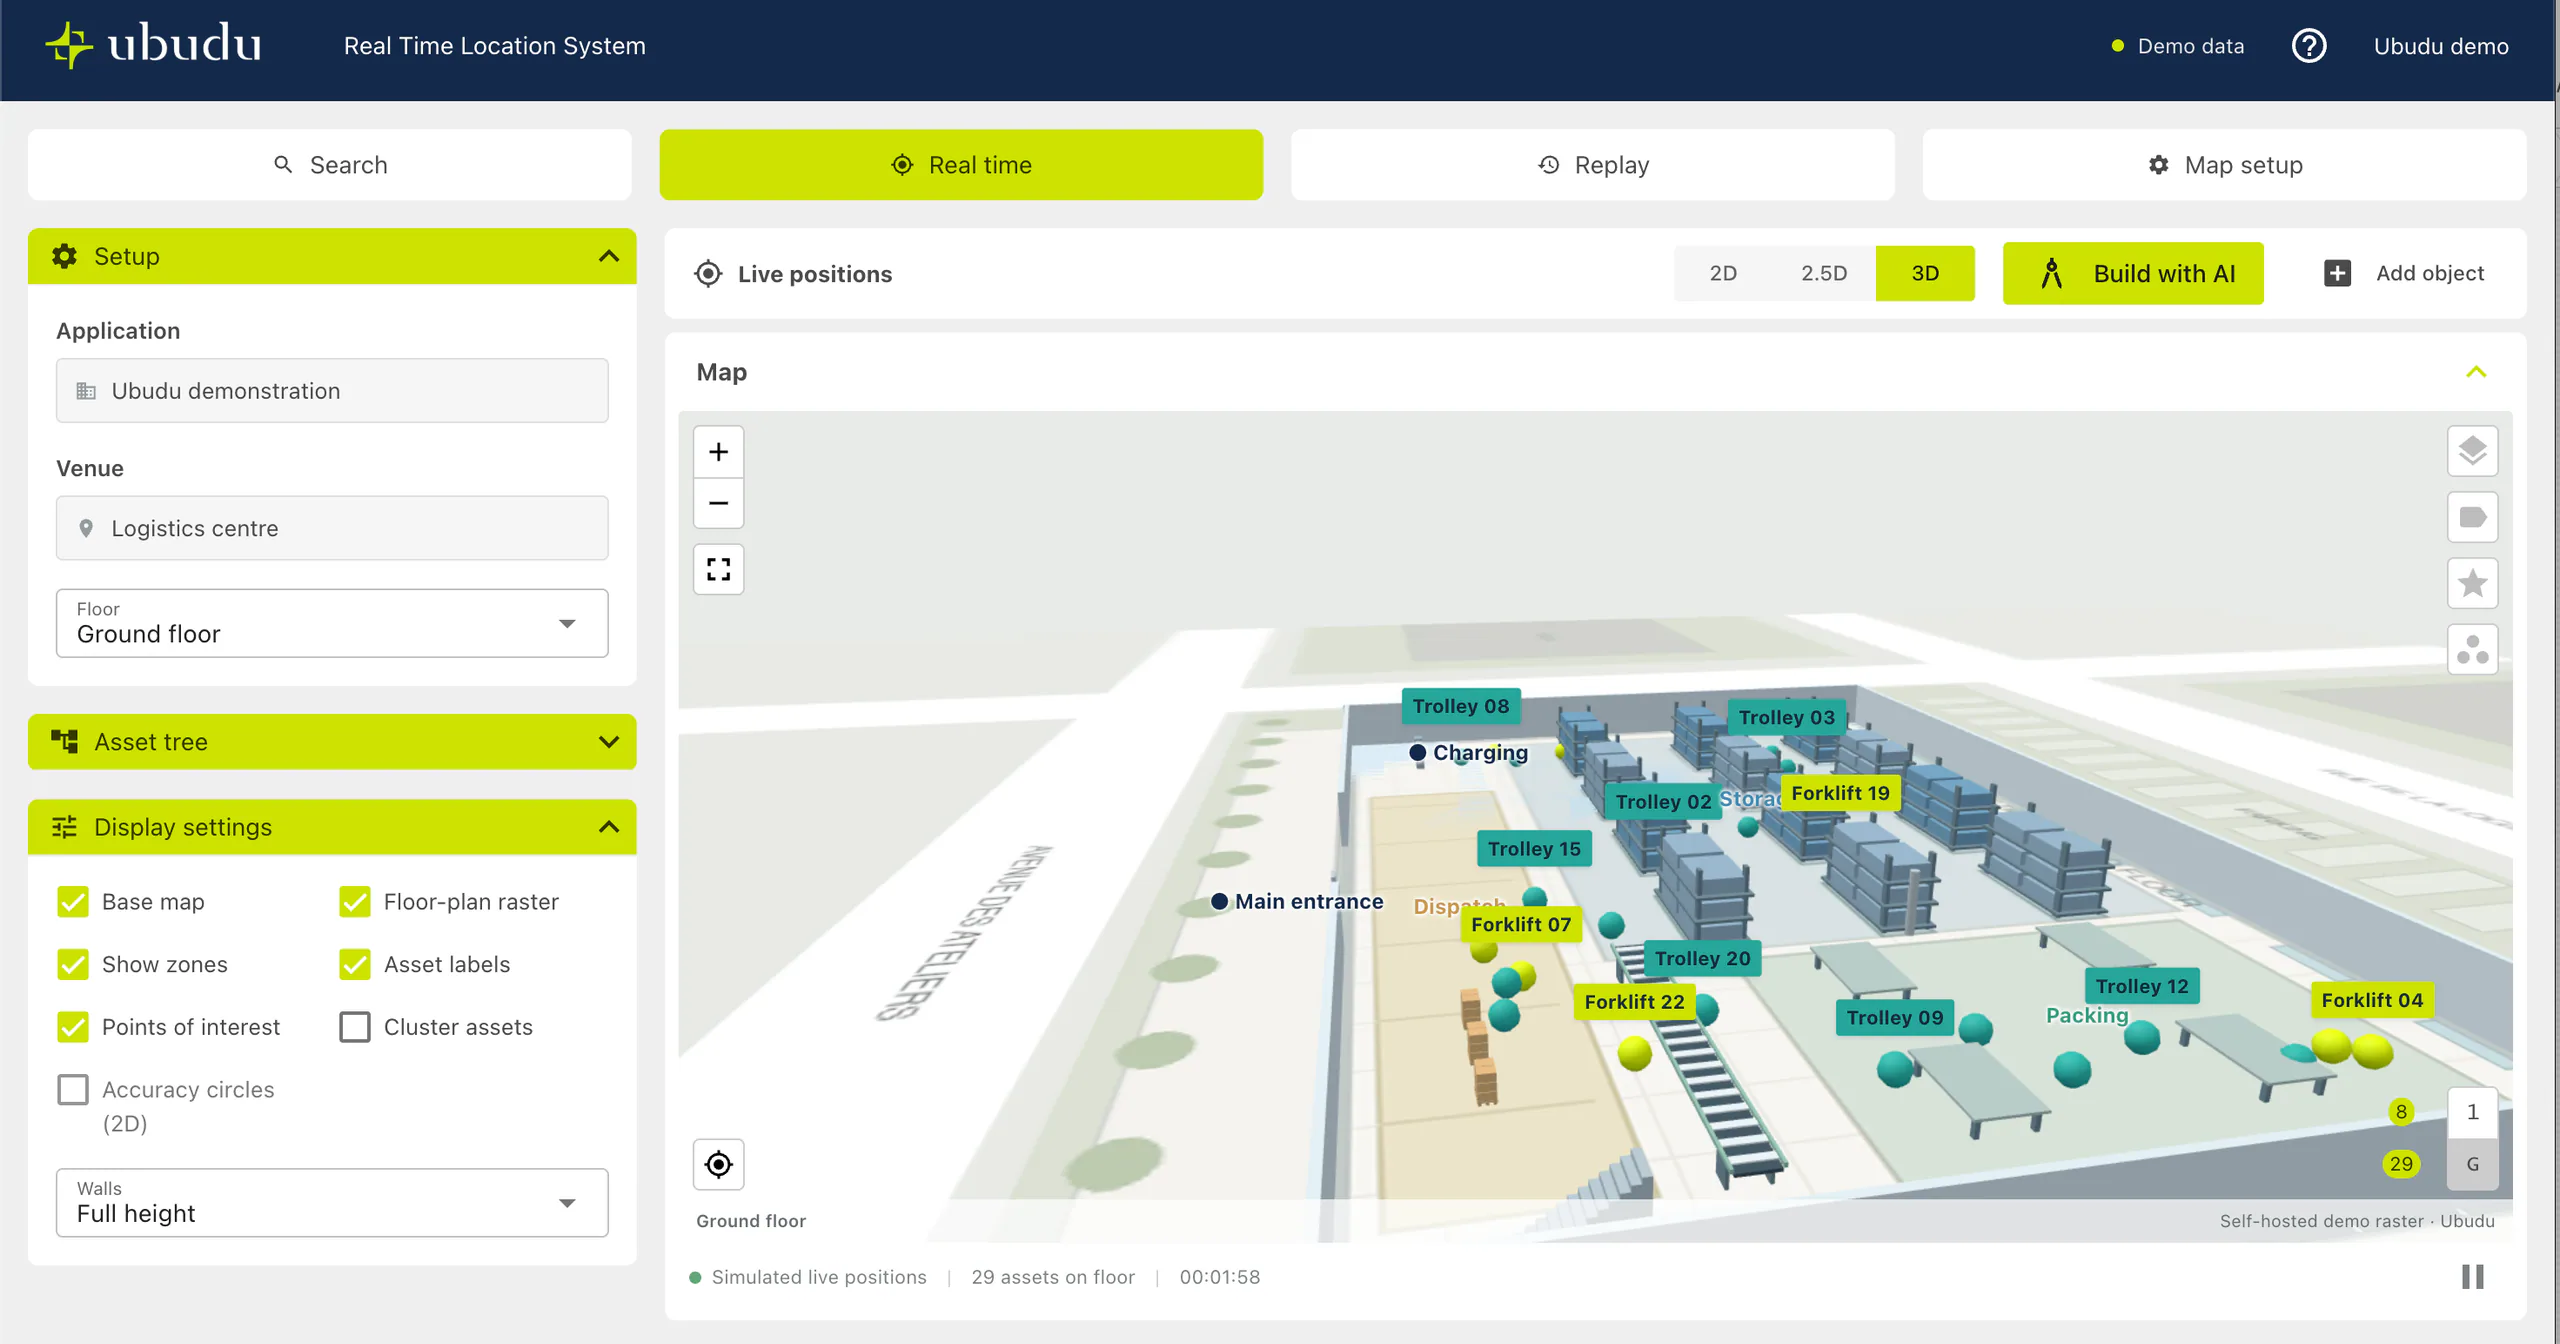Open the Map setup tab
Viewport: 2560px width, 1344px height.
[x=2224, y=165]
